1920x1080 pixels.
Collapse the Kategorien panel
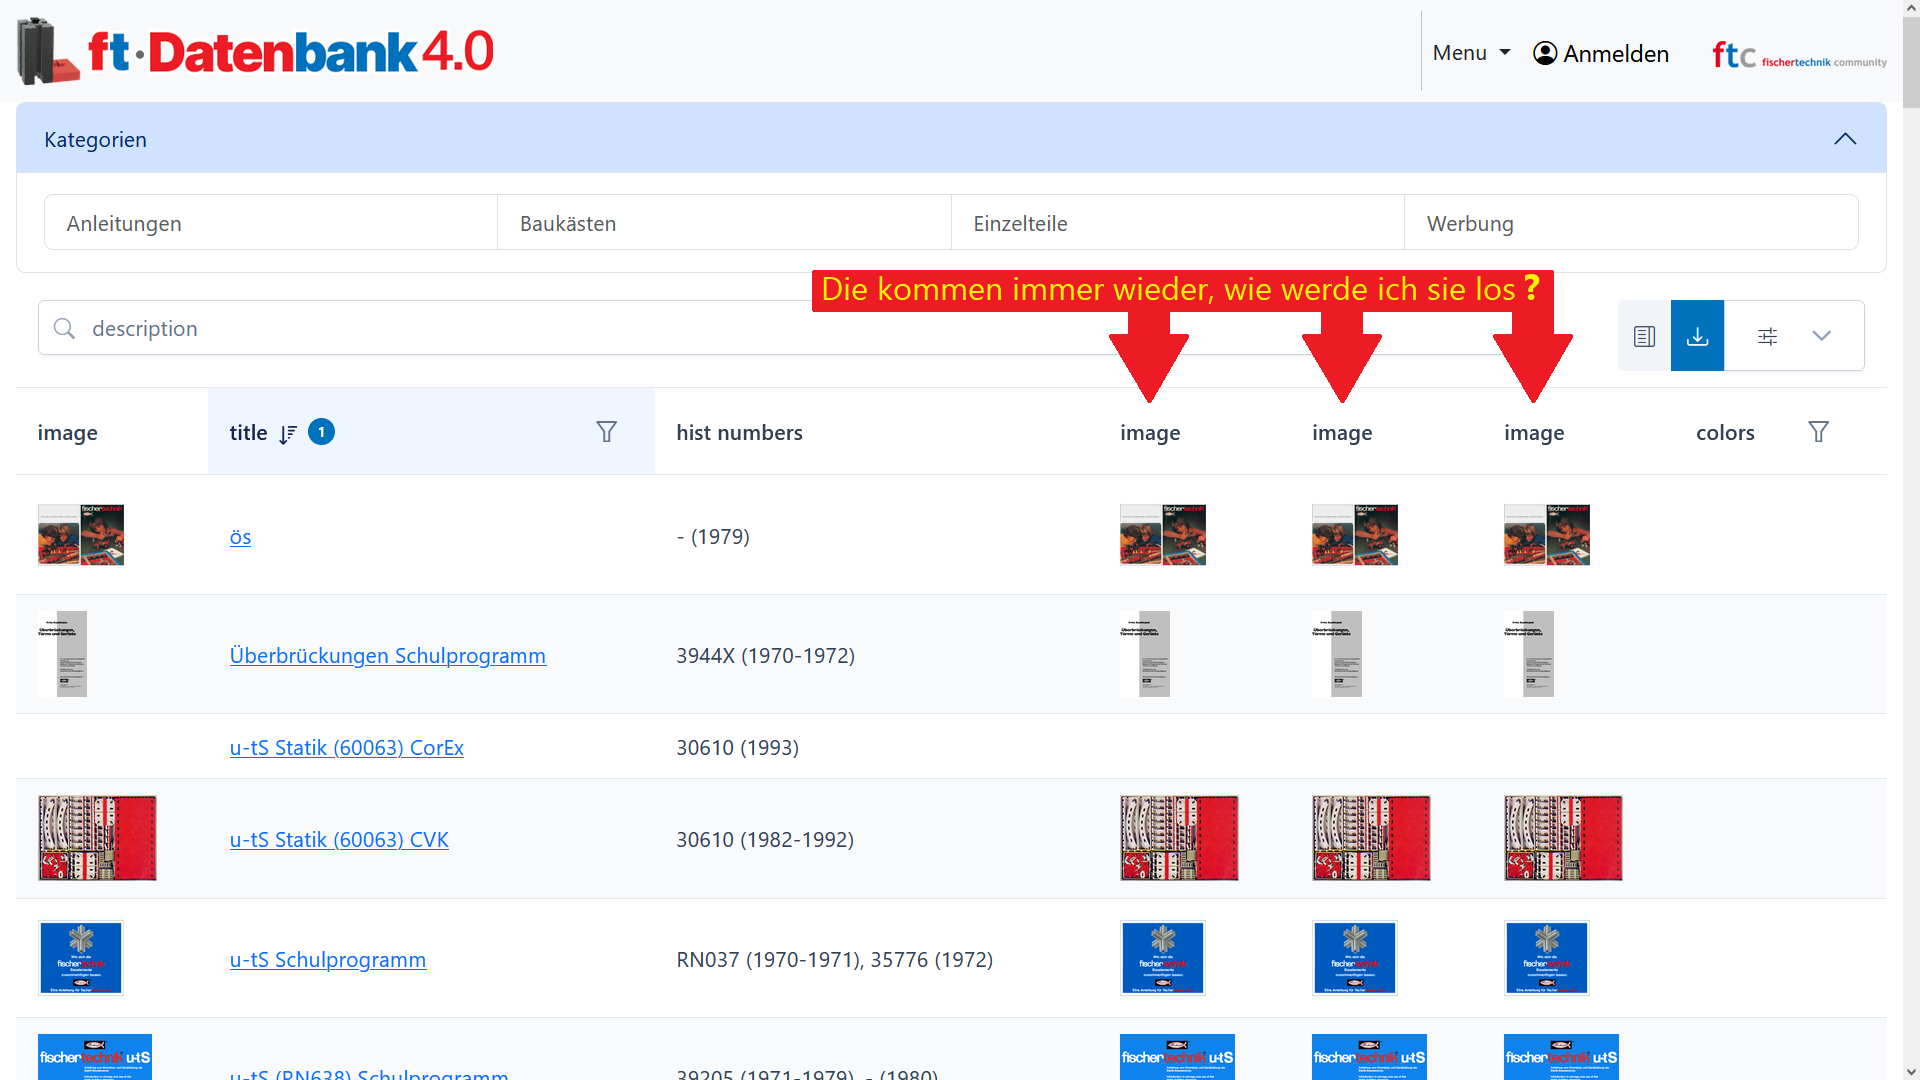(1844, 139)
